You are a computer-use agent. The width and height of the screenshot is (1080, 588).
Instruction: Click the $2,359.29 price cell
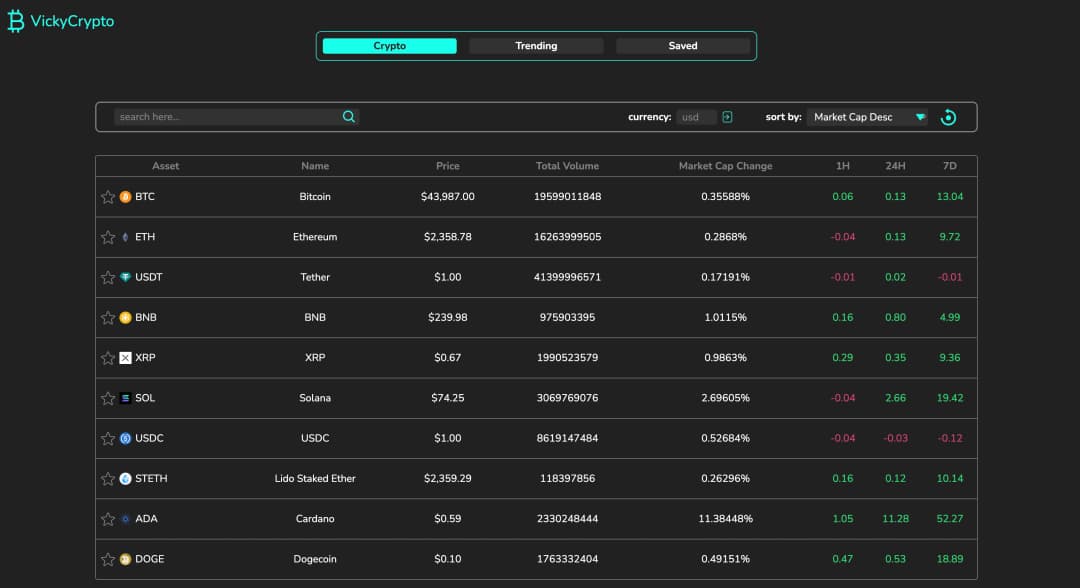coord(448,479)
